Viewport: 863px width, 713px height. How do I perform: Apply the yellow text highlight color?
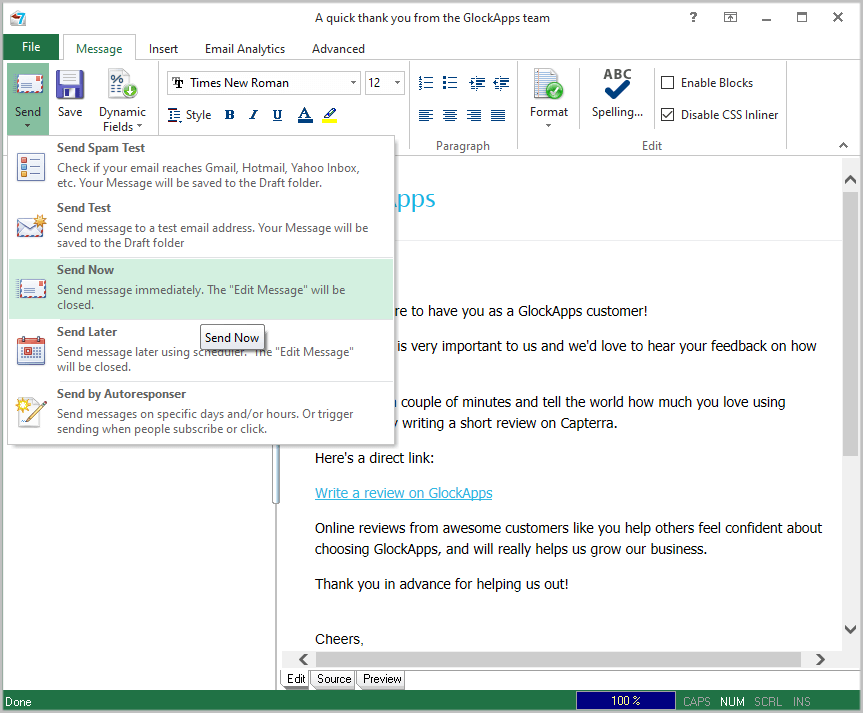point(330,115)
